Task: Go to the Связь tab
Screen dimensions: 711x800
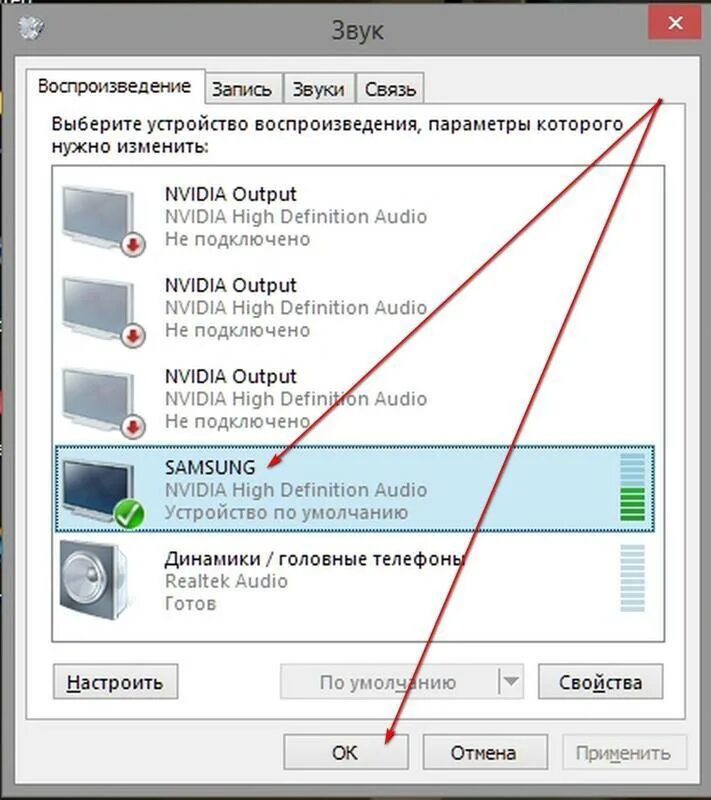Action: [x=390, y=89]
